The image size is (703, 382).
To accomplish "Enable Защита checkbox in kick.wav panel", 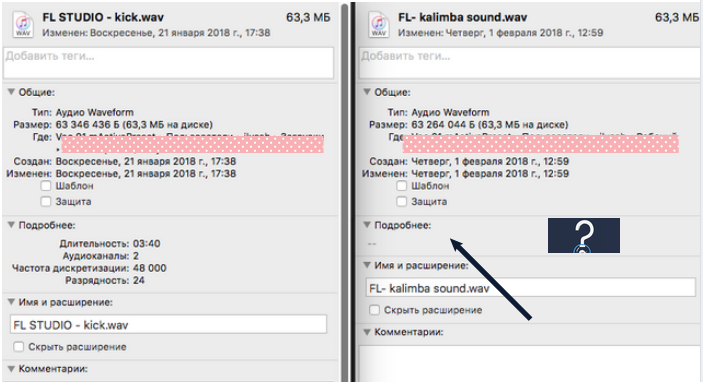I will 46,201.
